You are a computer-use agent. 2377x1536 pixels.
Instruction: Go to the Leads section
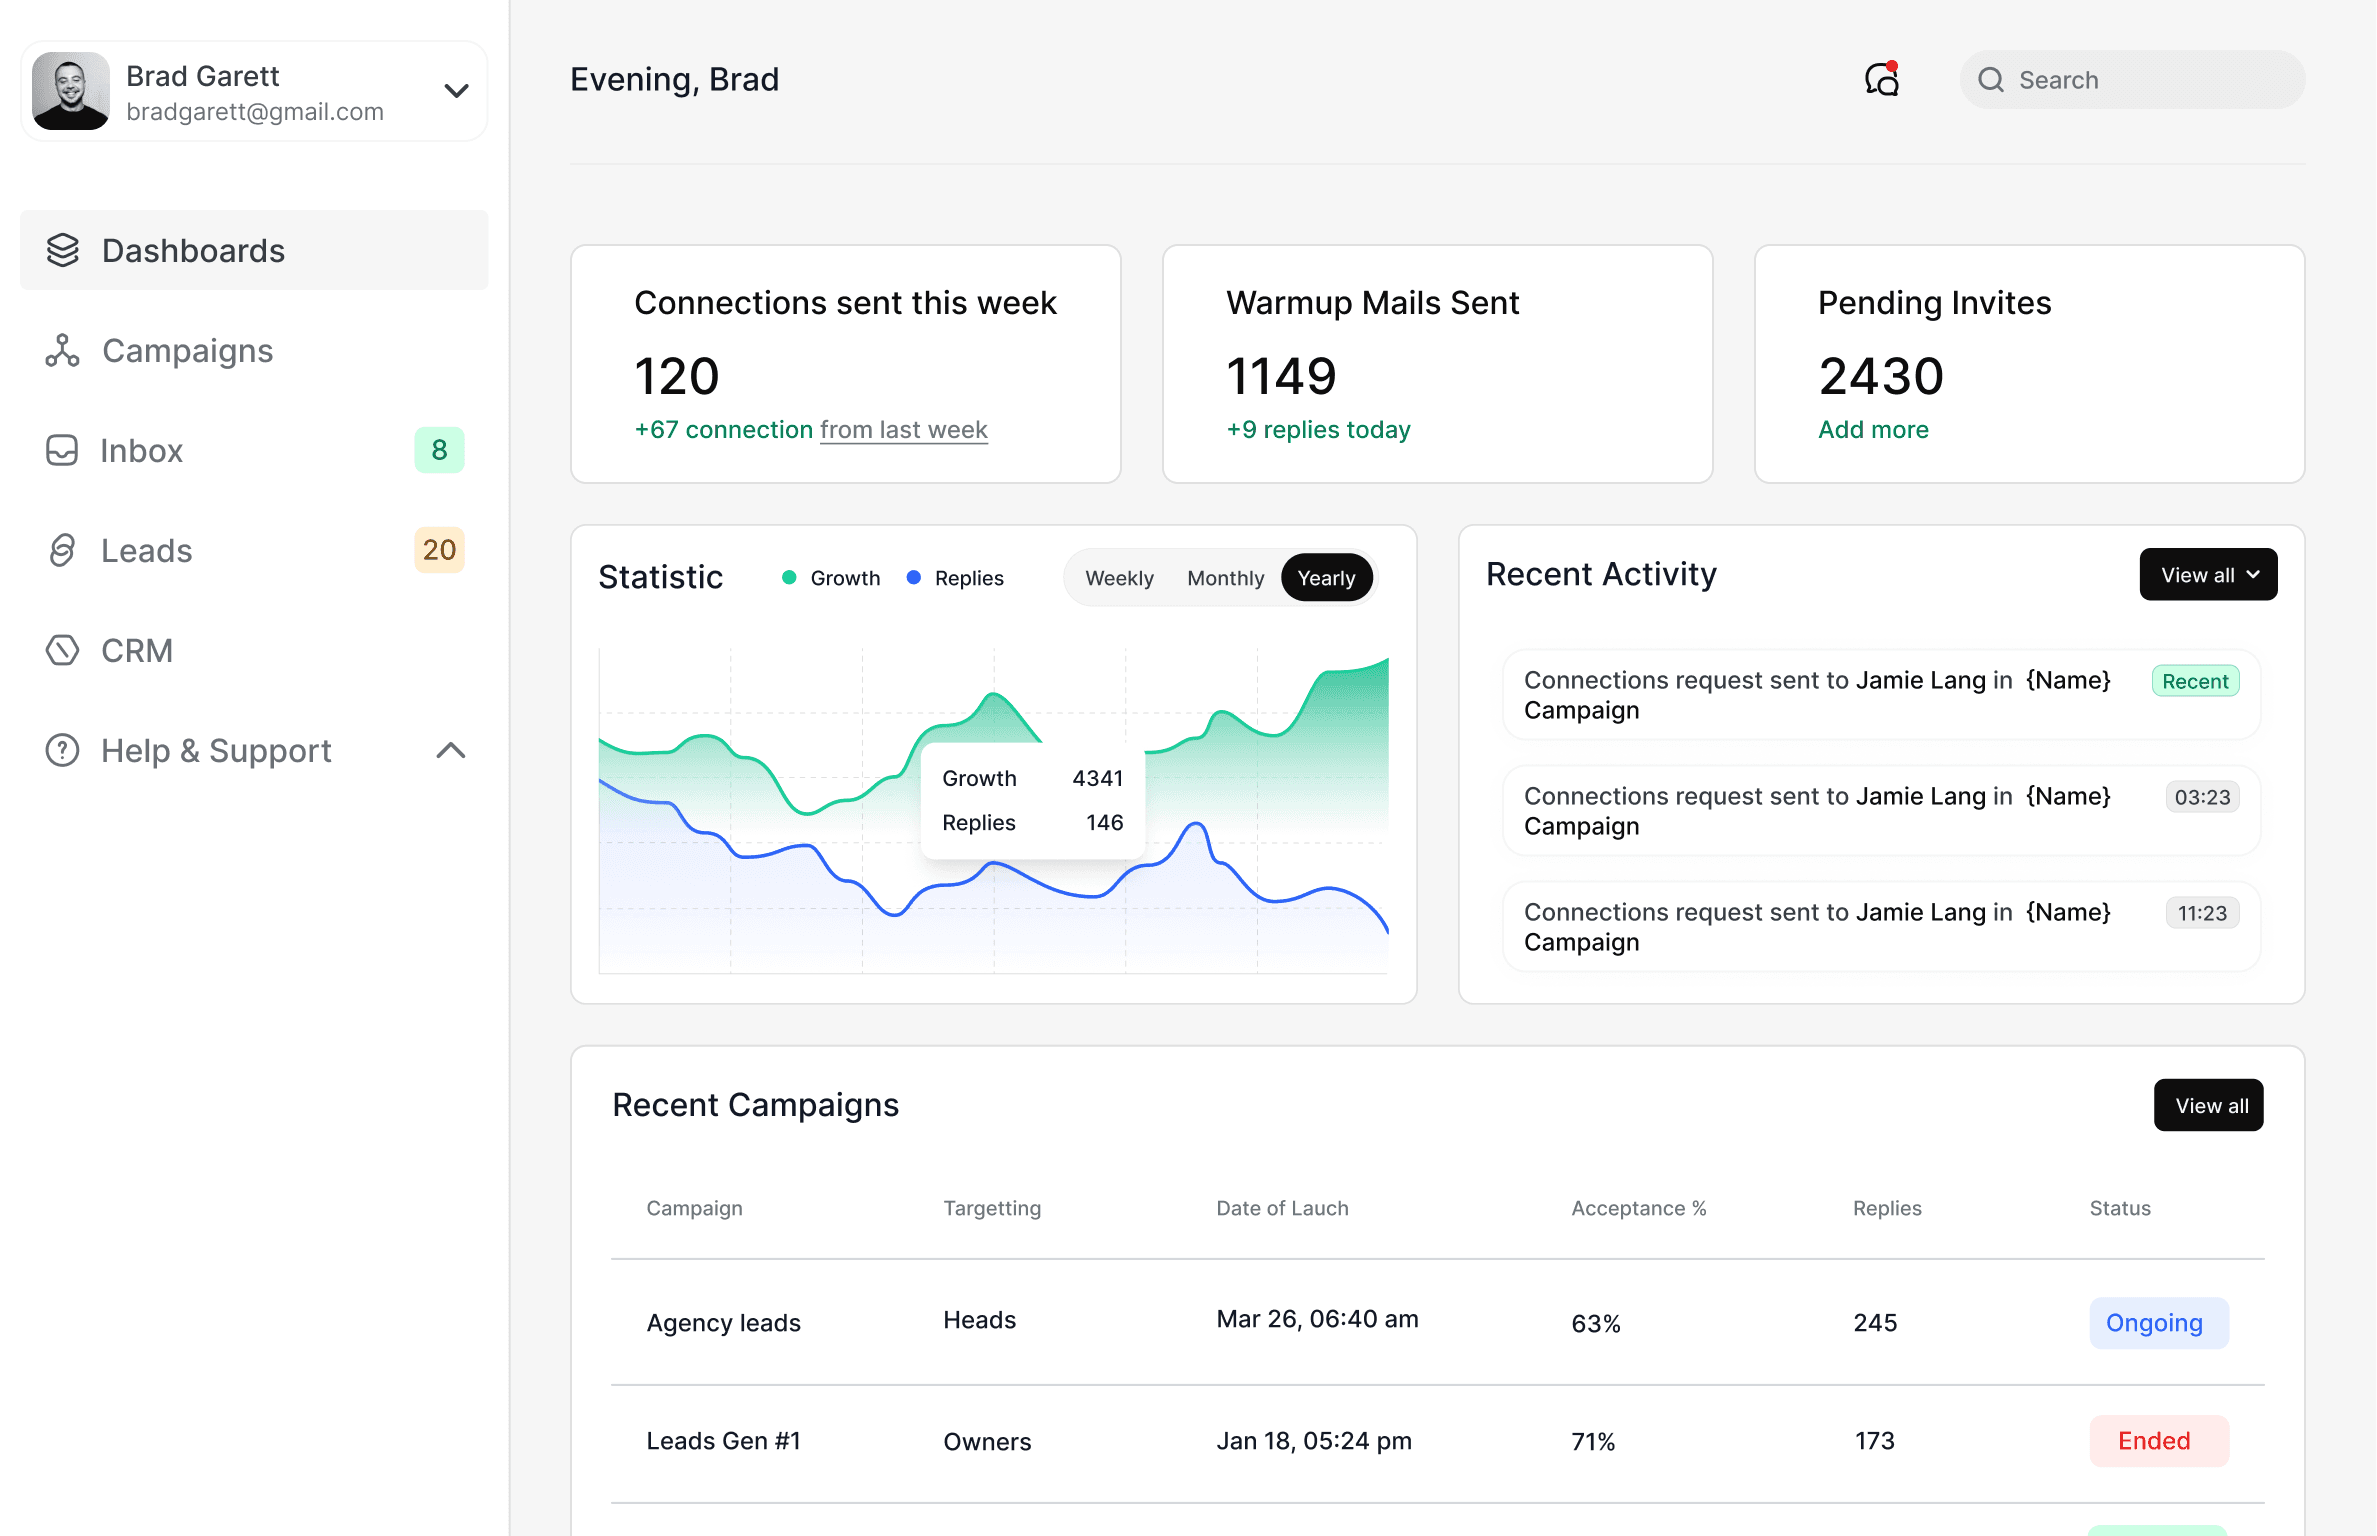(147, 550)
